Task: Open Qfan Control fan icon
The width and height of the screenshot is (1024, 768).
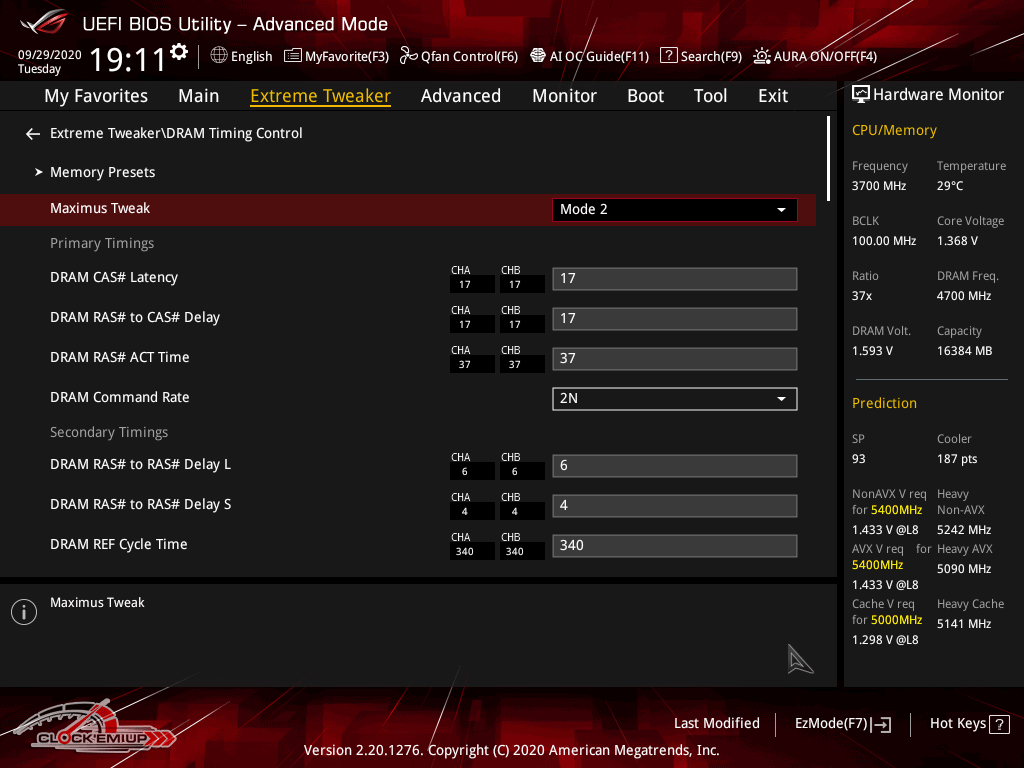Action: coord(408,56)
